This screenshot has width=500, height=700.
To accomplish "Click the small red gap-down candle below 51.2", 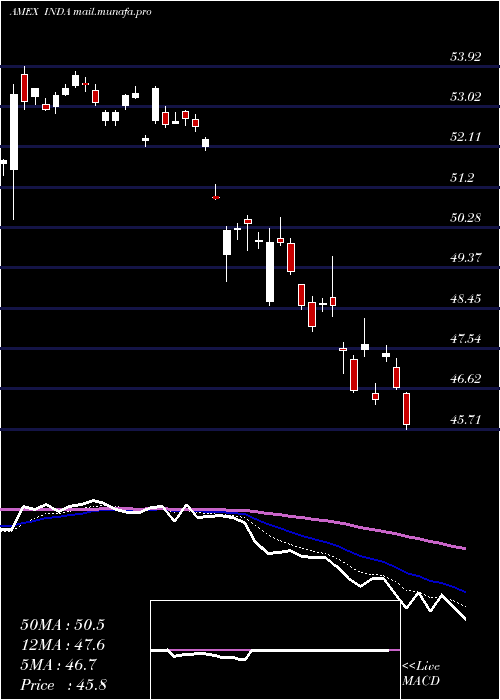I will tap(216, 197).
